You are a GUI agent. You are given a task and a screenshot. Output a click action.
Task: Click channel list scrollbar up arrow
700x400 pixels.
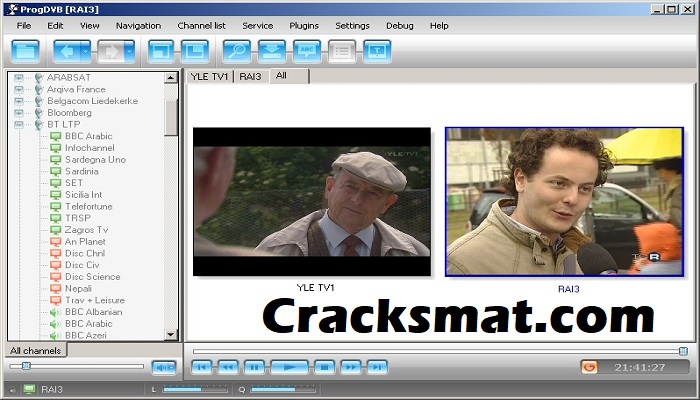(171, 78)
